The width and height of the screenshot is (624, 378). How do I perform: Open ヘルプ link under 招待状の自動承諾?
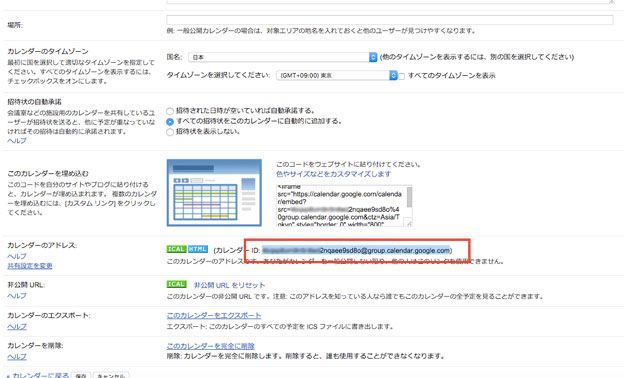click(17, 141)
